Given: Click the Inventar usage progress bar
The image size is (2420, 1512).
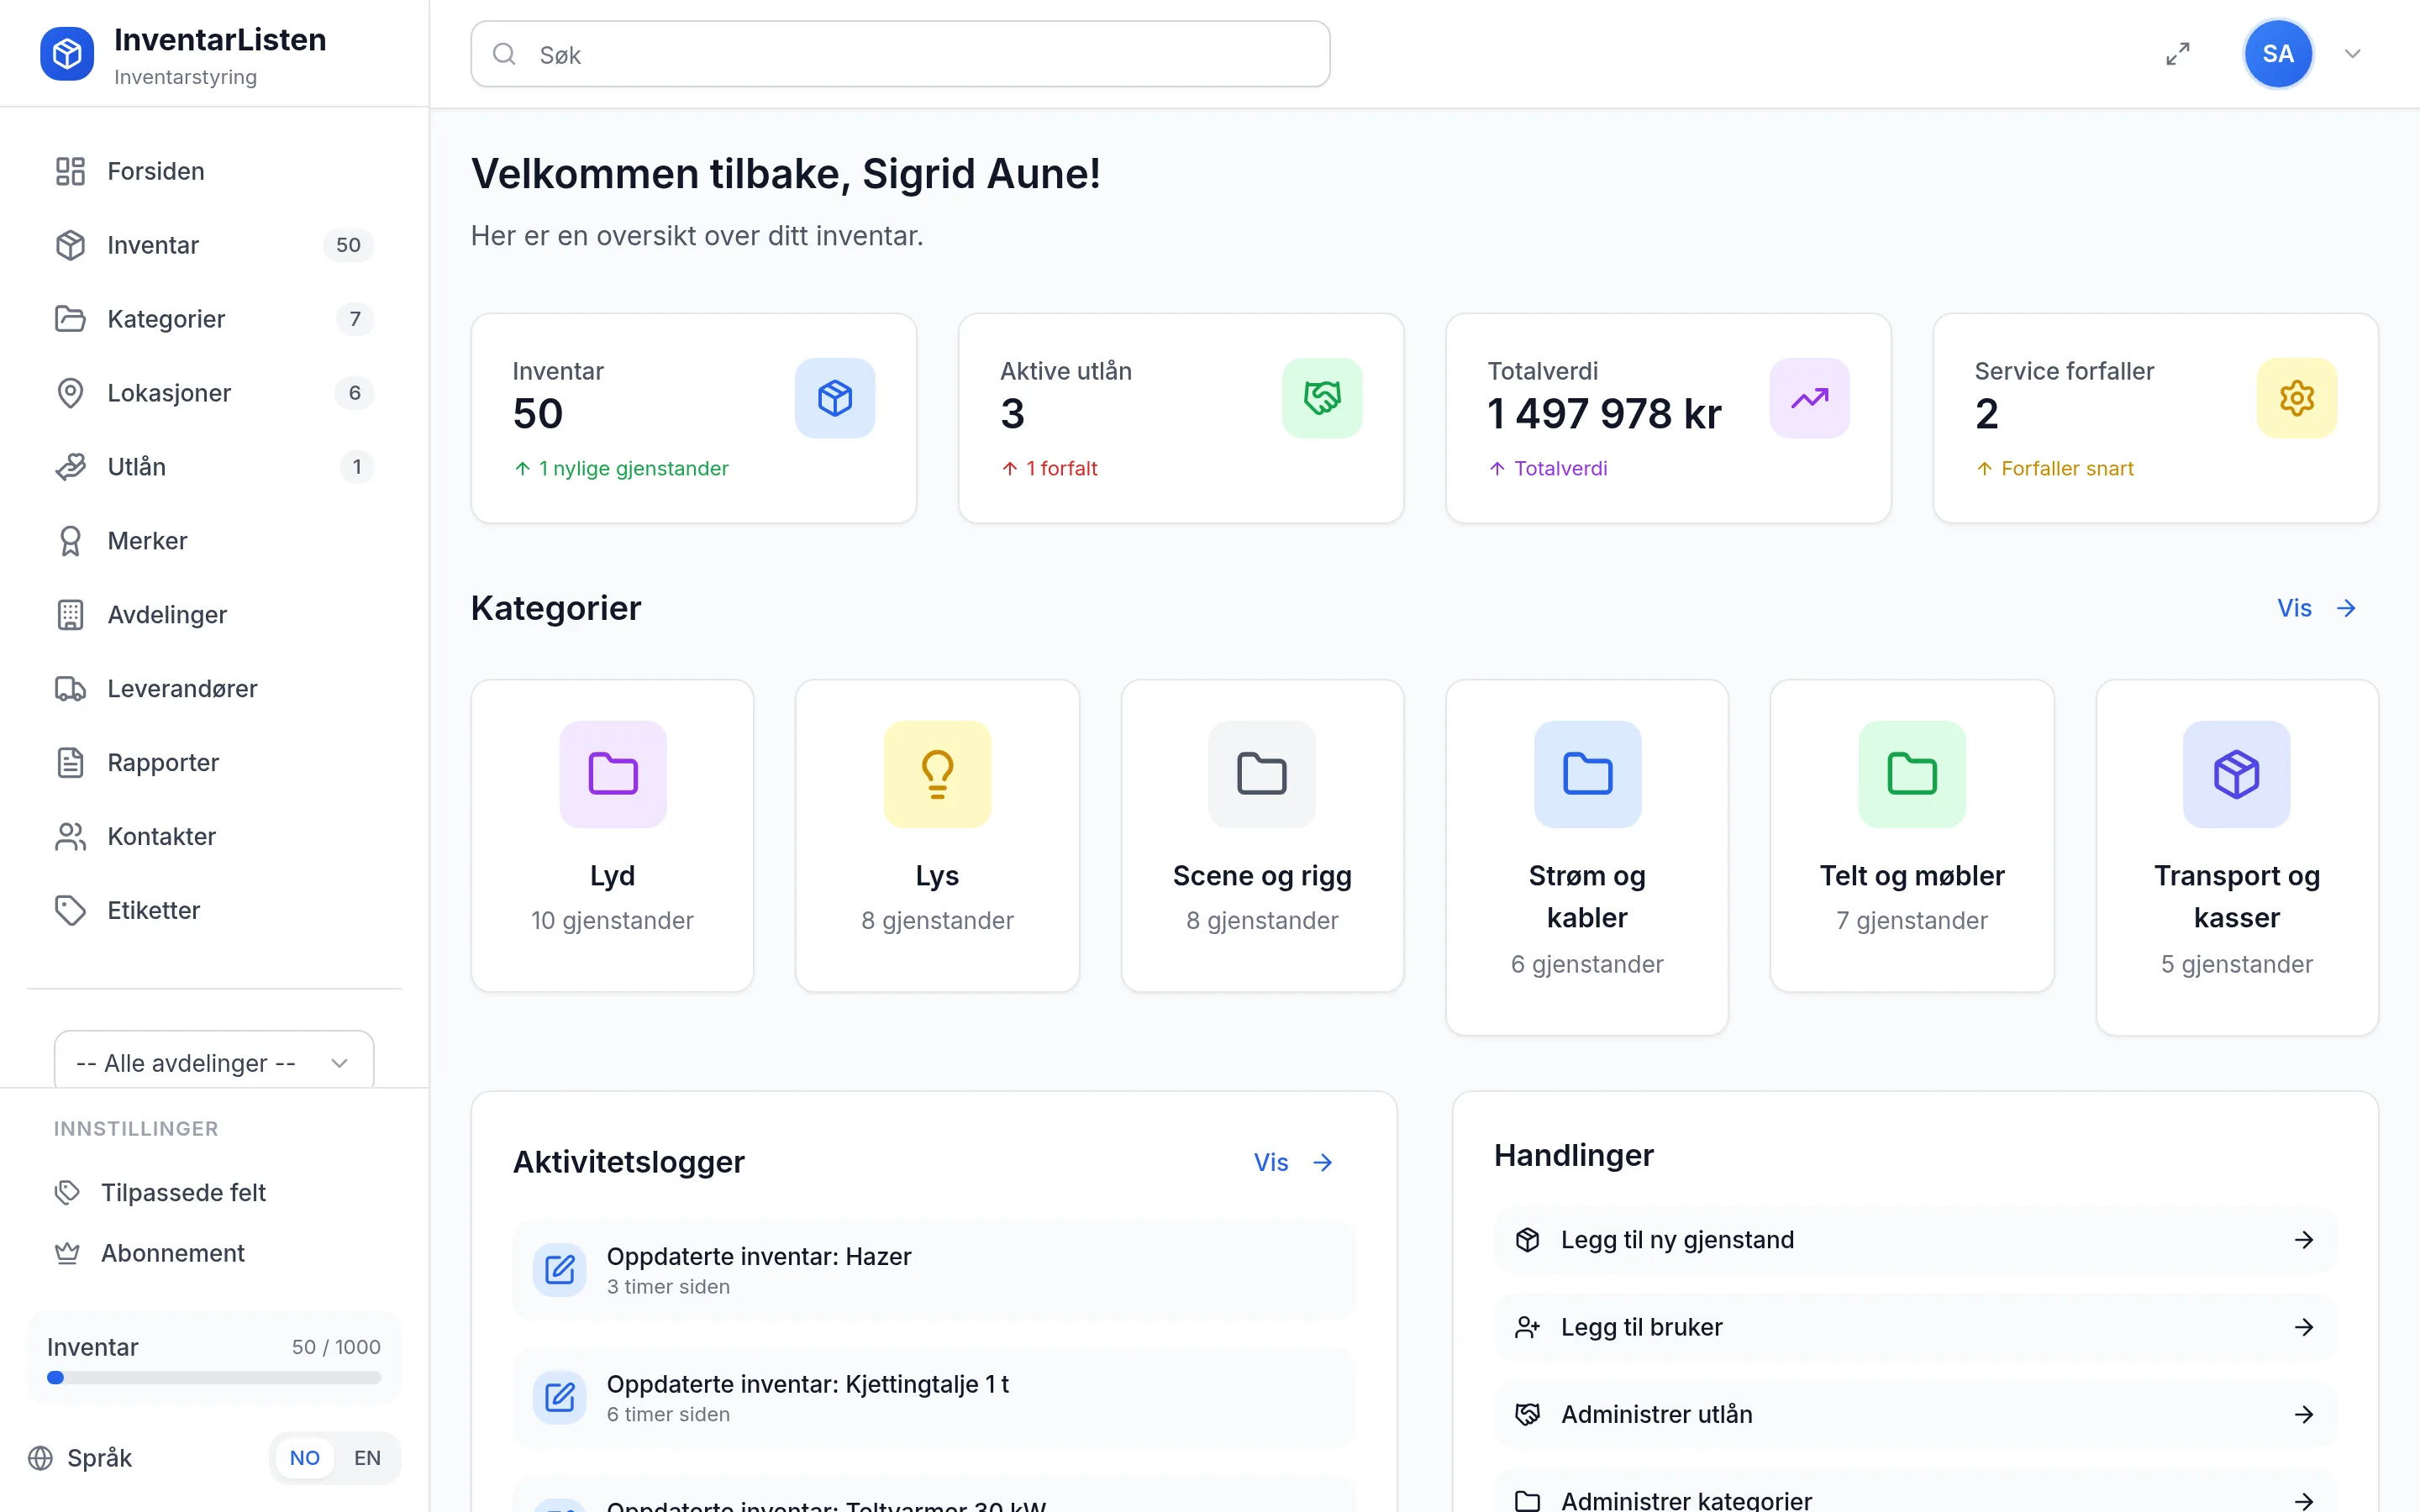Looking at the screenshot, I should (x=214, y=1377).
